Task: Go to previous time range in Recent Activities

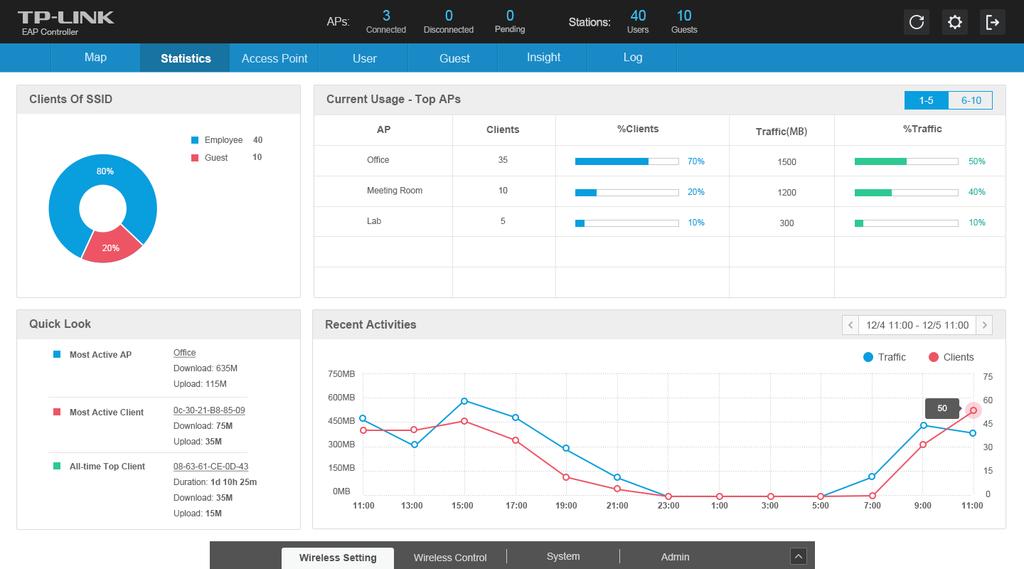Action: click(x=850, y=325)
